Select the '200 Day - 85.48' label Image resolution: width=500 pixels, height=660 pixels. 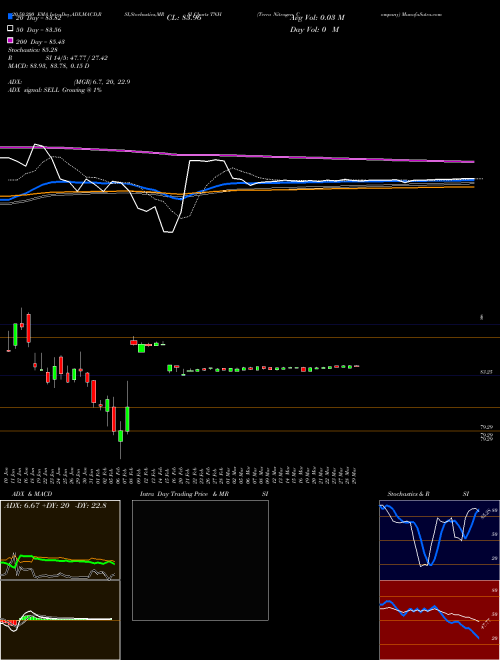[x=40, y=42]
